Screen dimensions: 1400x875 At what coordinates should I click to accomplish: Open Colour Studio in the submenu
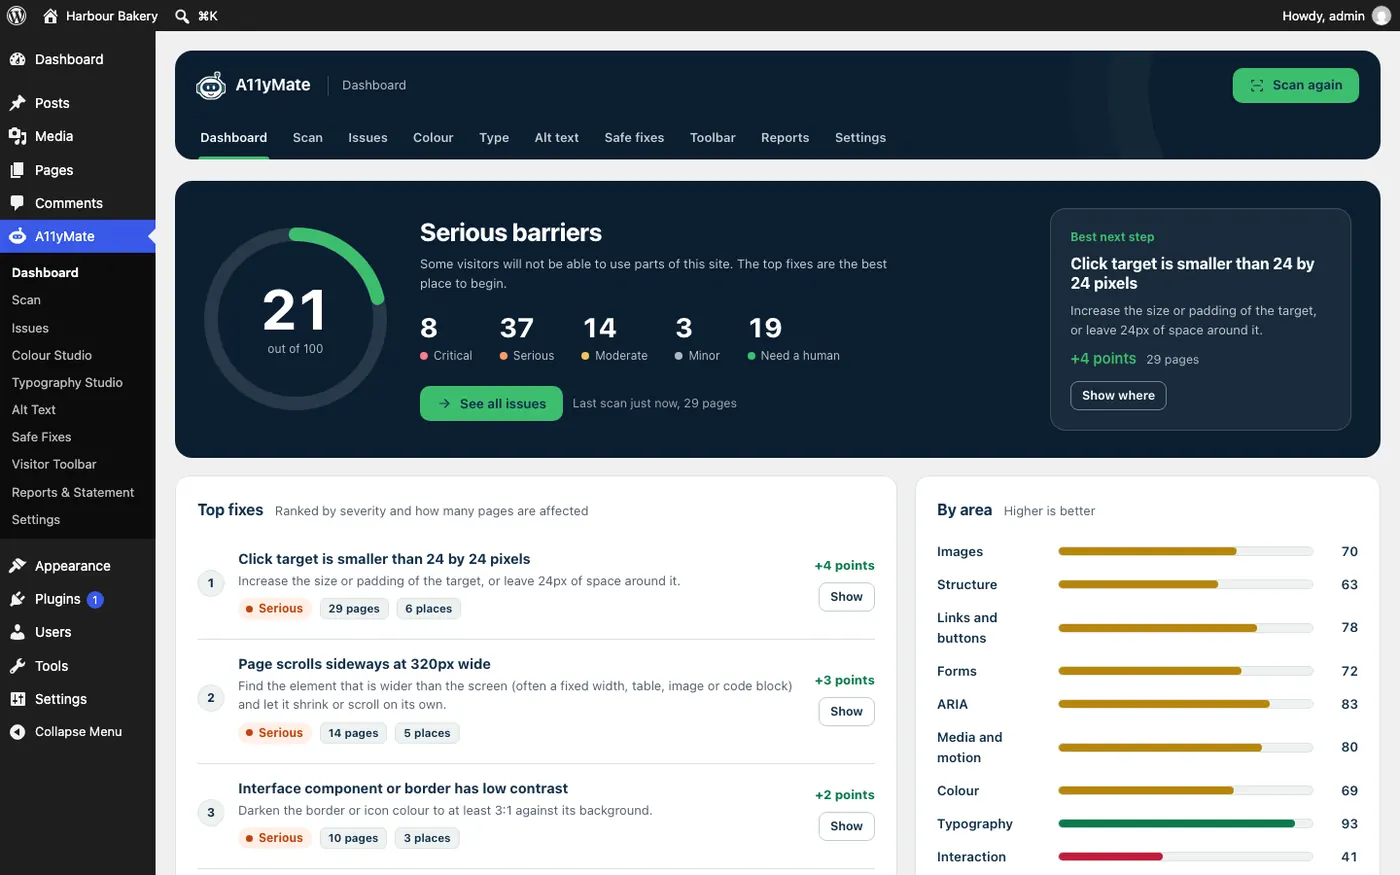click(x=52, y=355)
